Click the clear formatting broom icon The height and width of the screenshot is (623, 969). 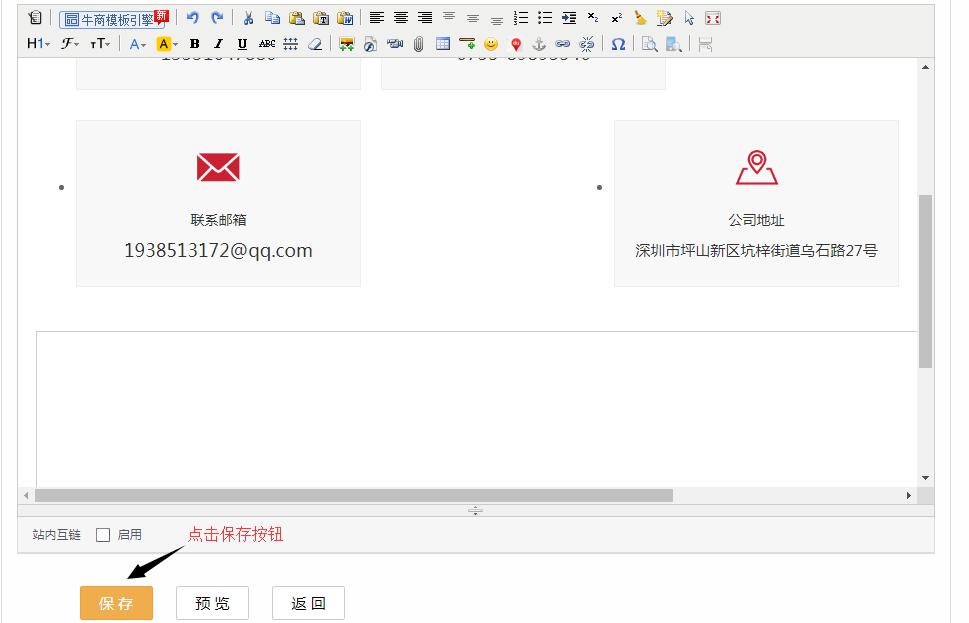click(641, 18)
